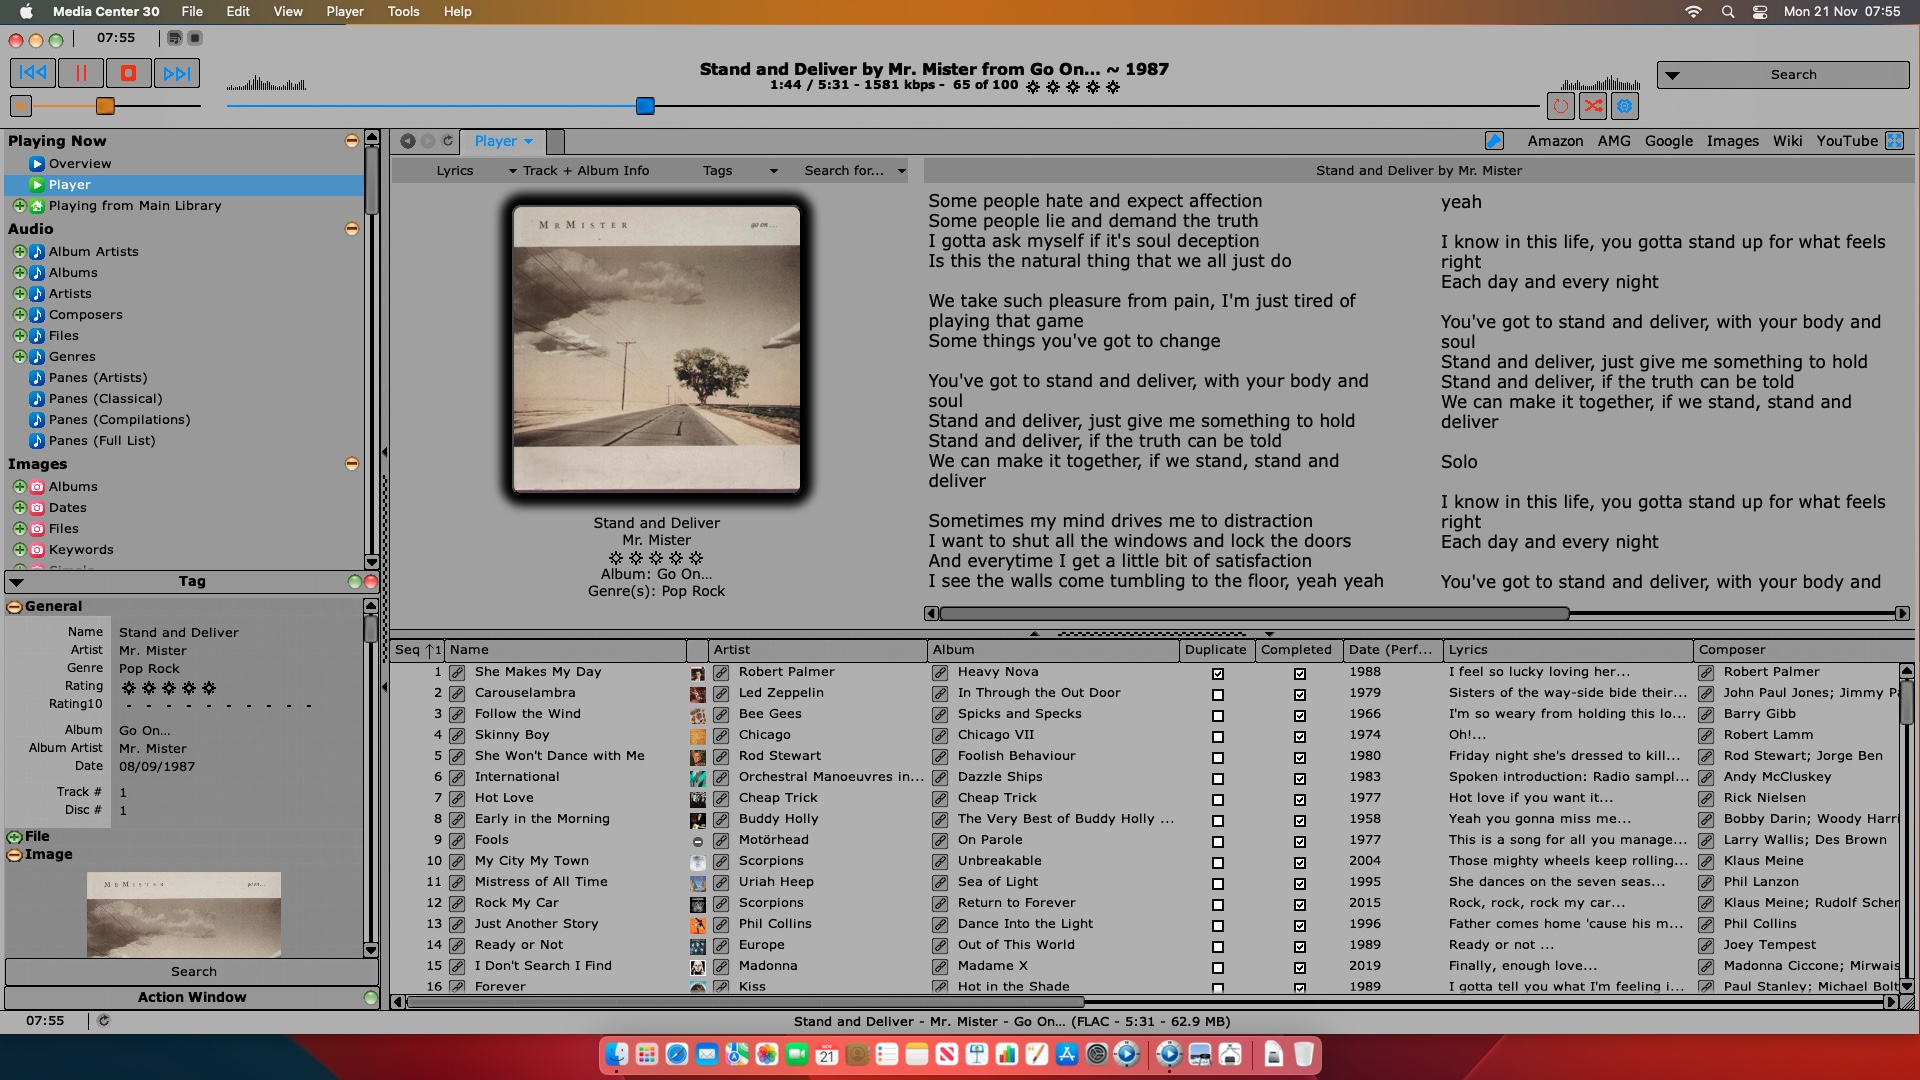
Task: Collapse the Playing Now section
Action: (352, 141)
